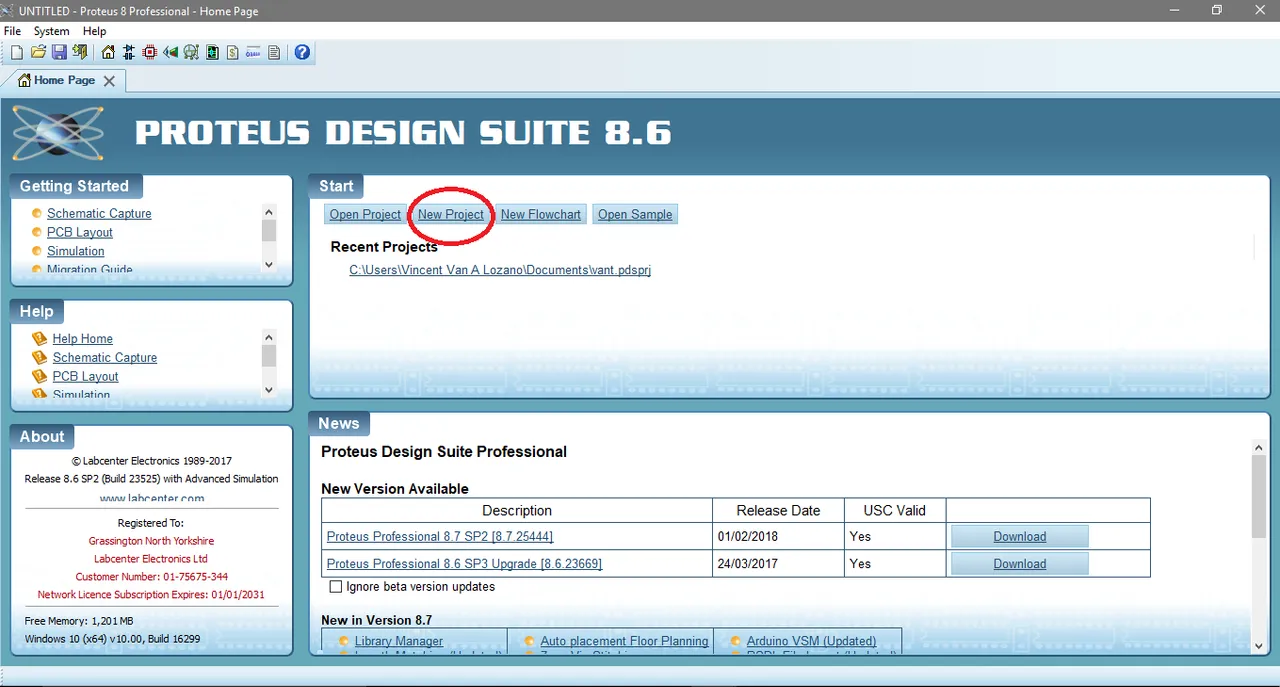1280x687 pixels.
Task: Open Schematic Capture link in Getting Started
Action: [99, 213]
